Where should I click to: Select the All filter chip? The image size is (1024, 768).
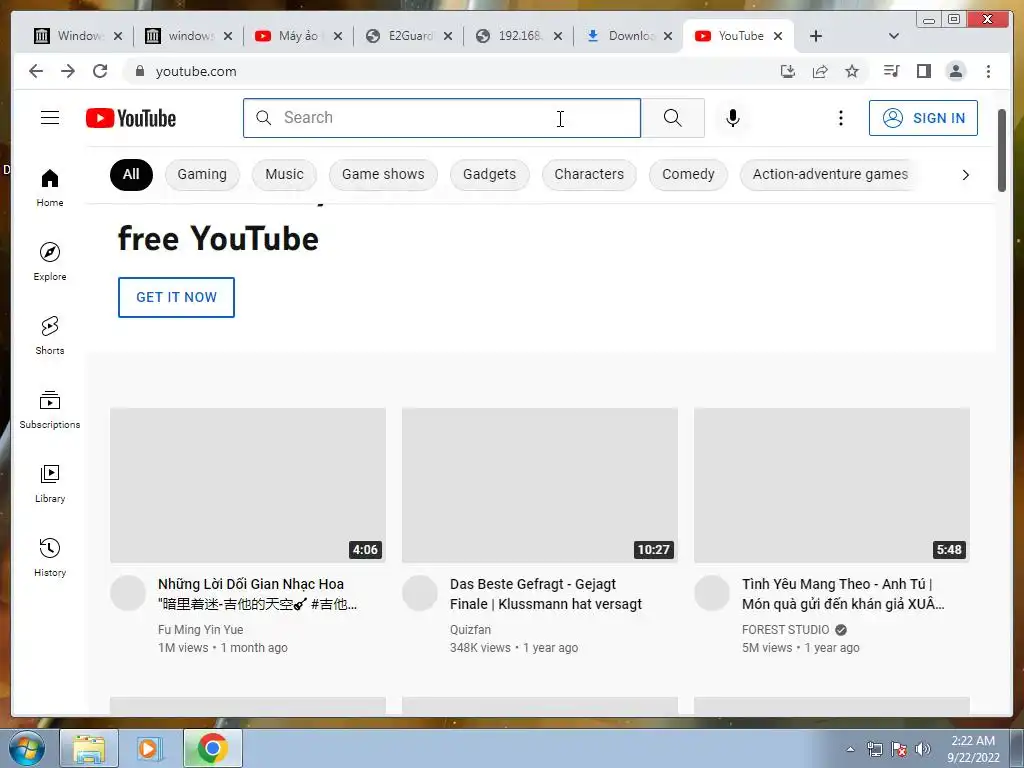coord(131,174)
